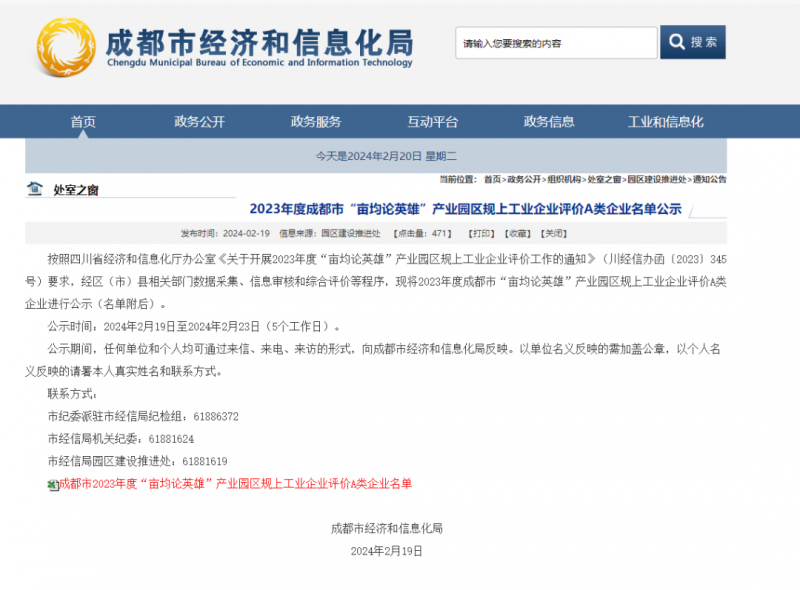Click the 点击量 471 counter

tap(422, 233)
